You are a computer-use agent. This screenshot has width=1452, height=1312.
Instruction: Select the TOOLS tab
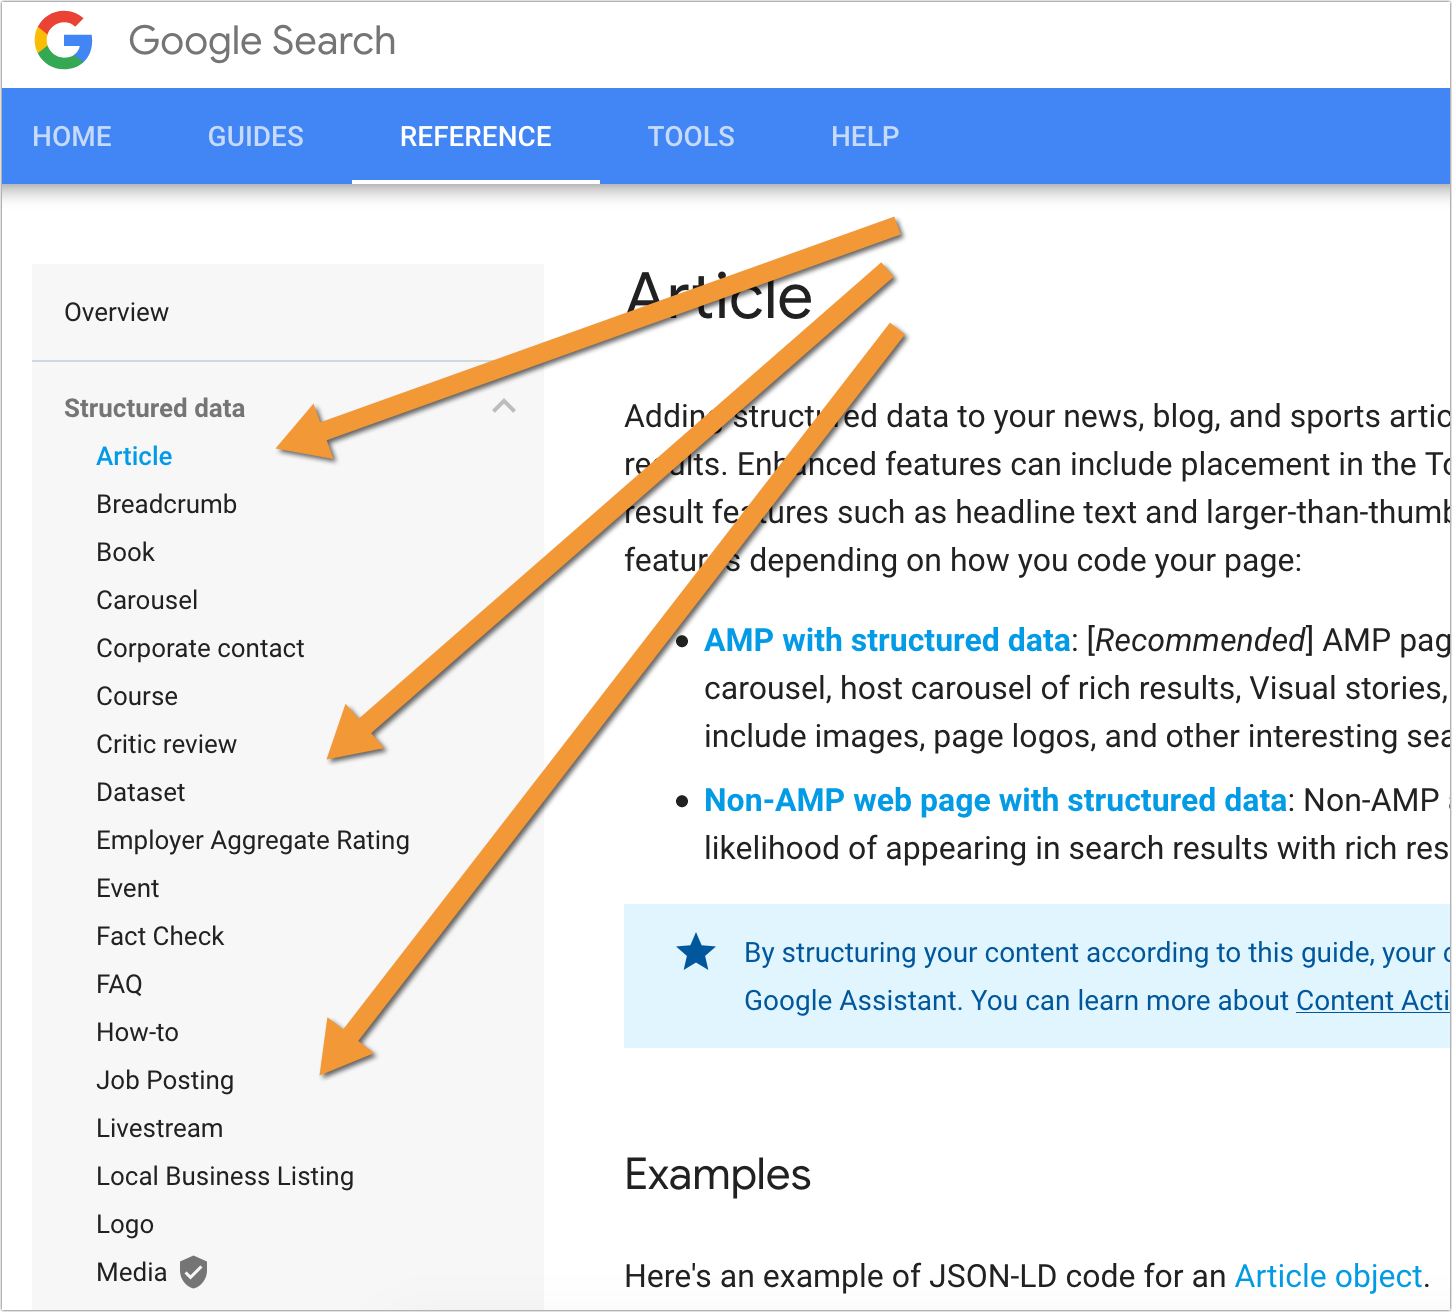691,136
